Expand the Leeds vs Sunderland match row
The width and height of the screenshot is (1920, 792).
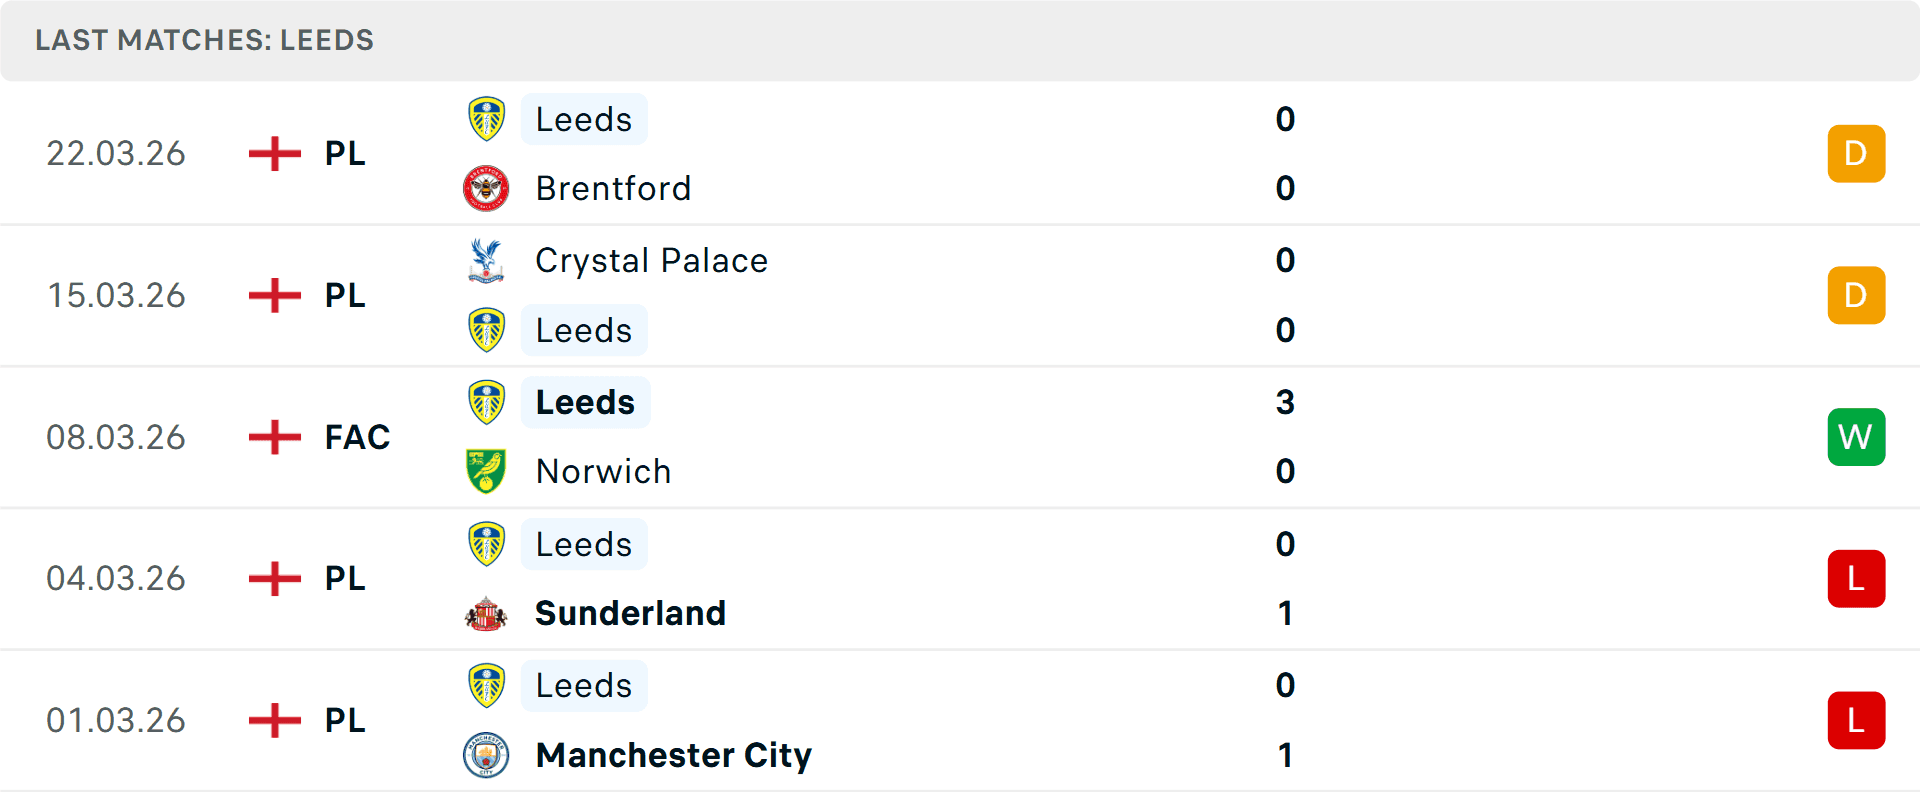tap(960, 578)
